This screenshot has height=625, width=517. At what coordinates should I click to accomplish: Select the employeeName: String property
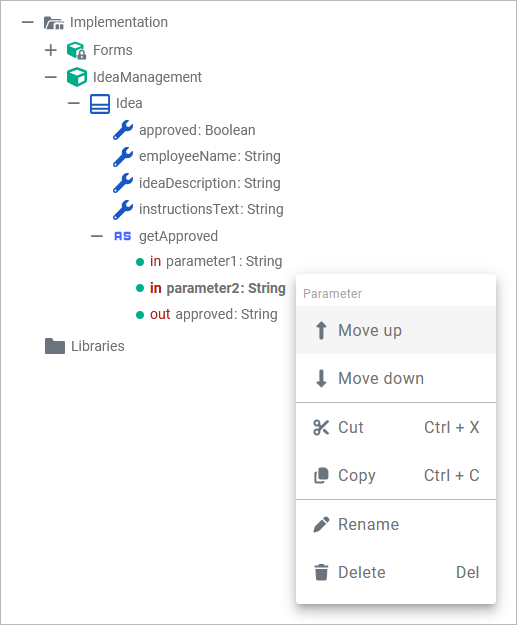point(210,157)
